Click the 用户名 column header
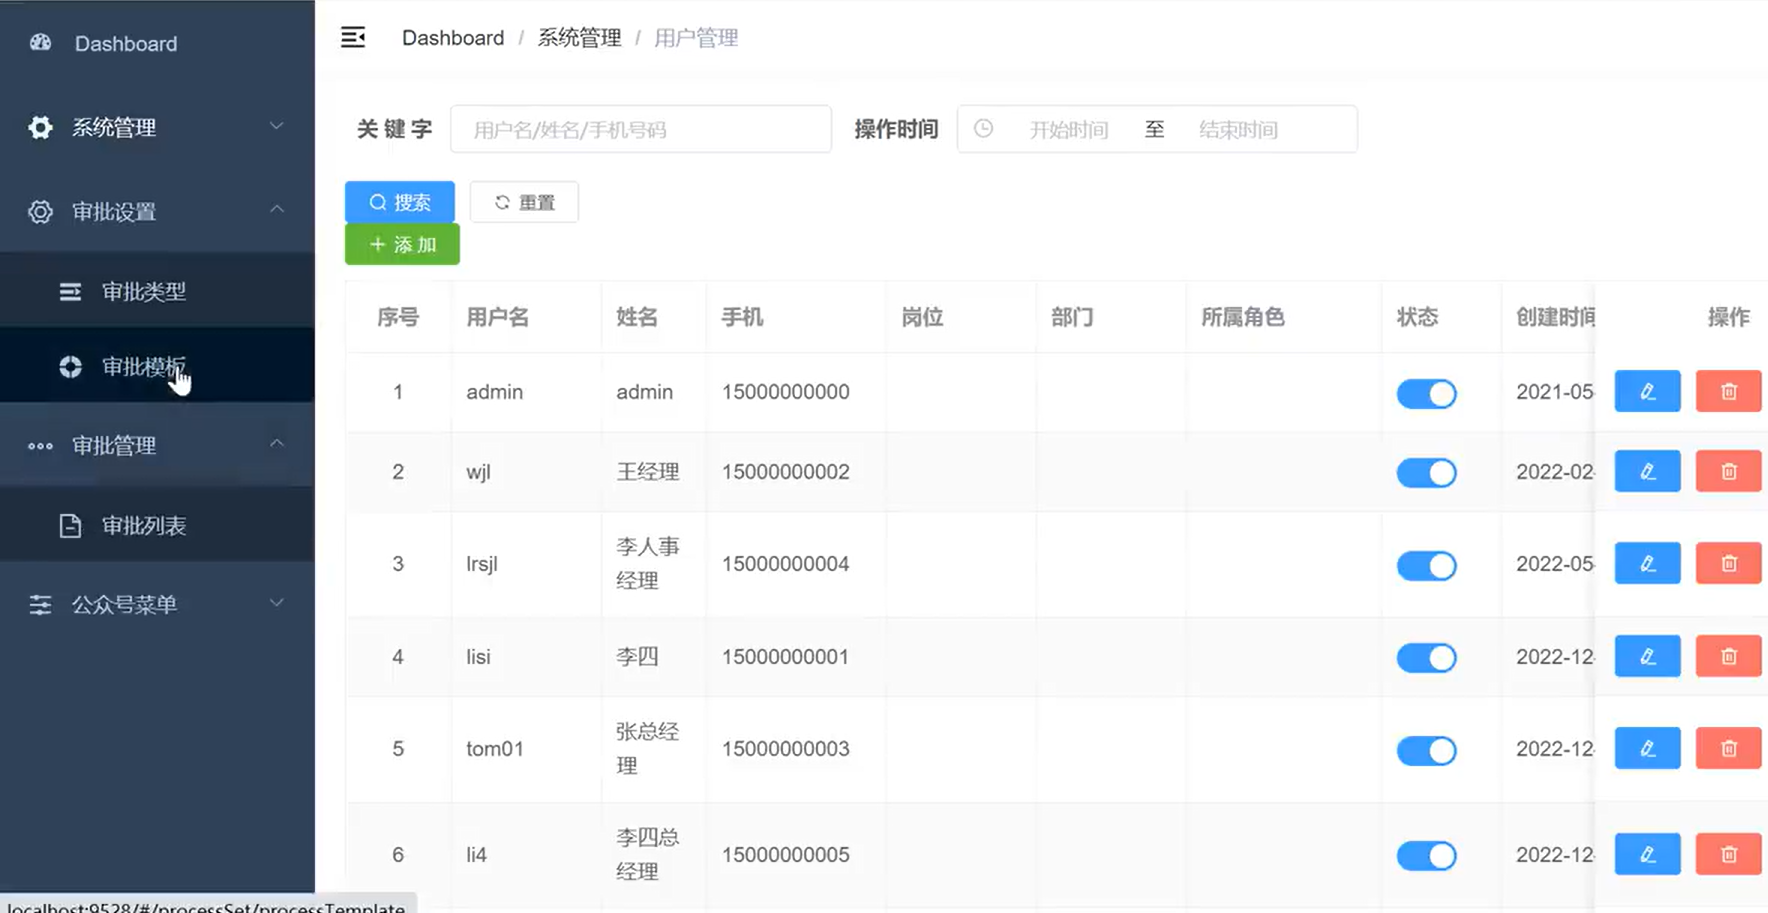The height and width of the screenshot is (913, 1768). click(x=497, y=317)
